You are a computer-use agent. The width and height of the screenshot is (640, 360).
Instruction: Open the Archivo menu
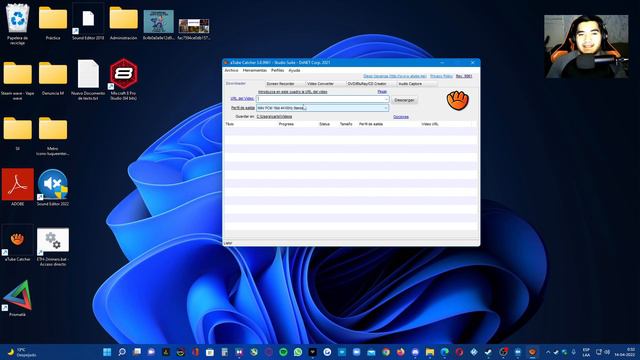tap(231, 70)
